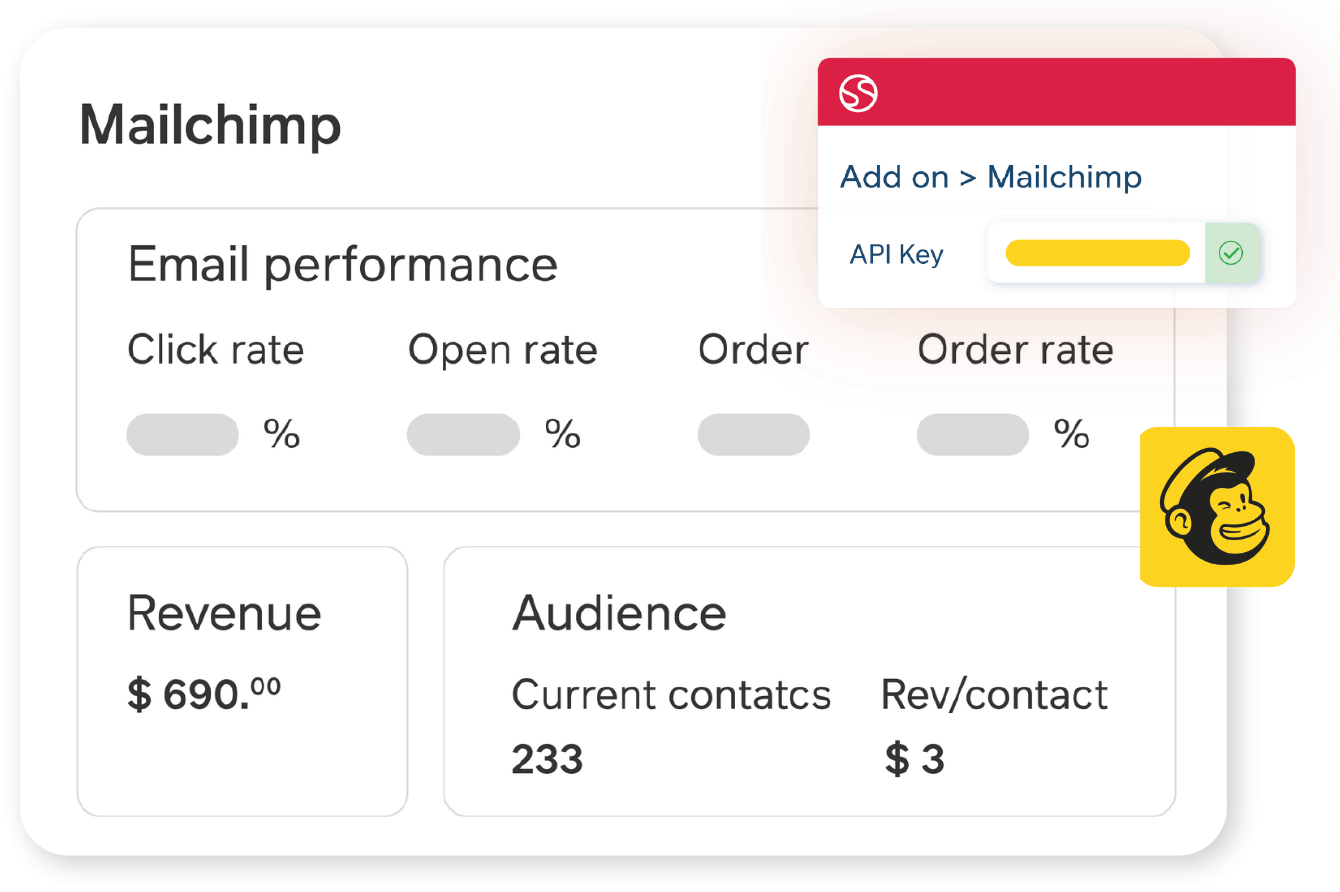Click the Click rate label

pyautogui.click(x=215, y=350)
